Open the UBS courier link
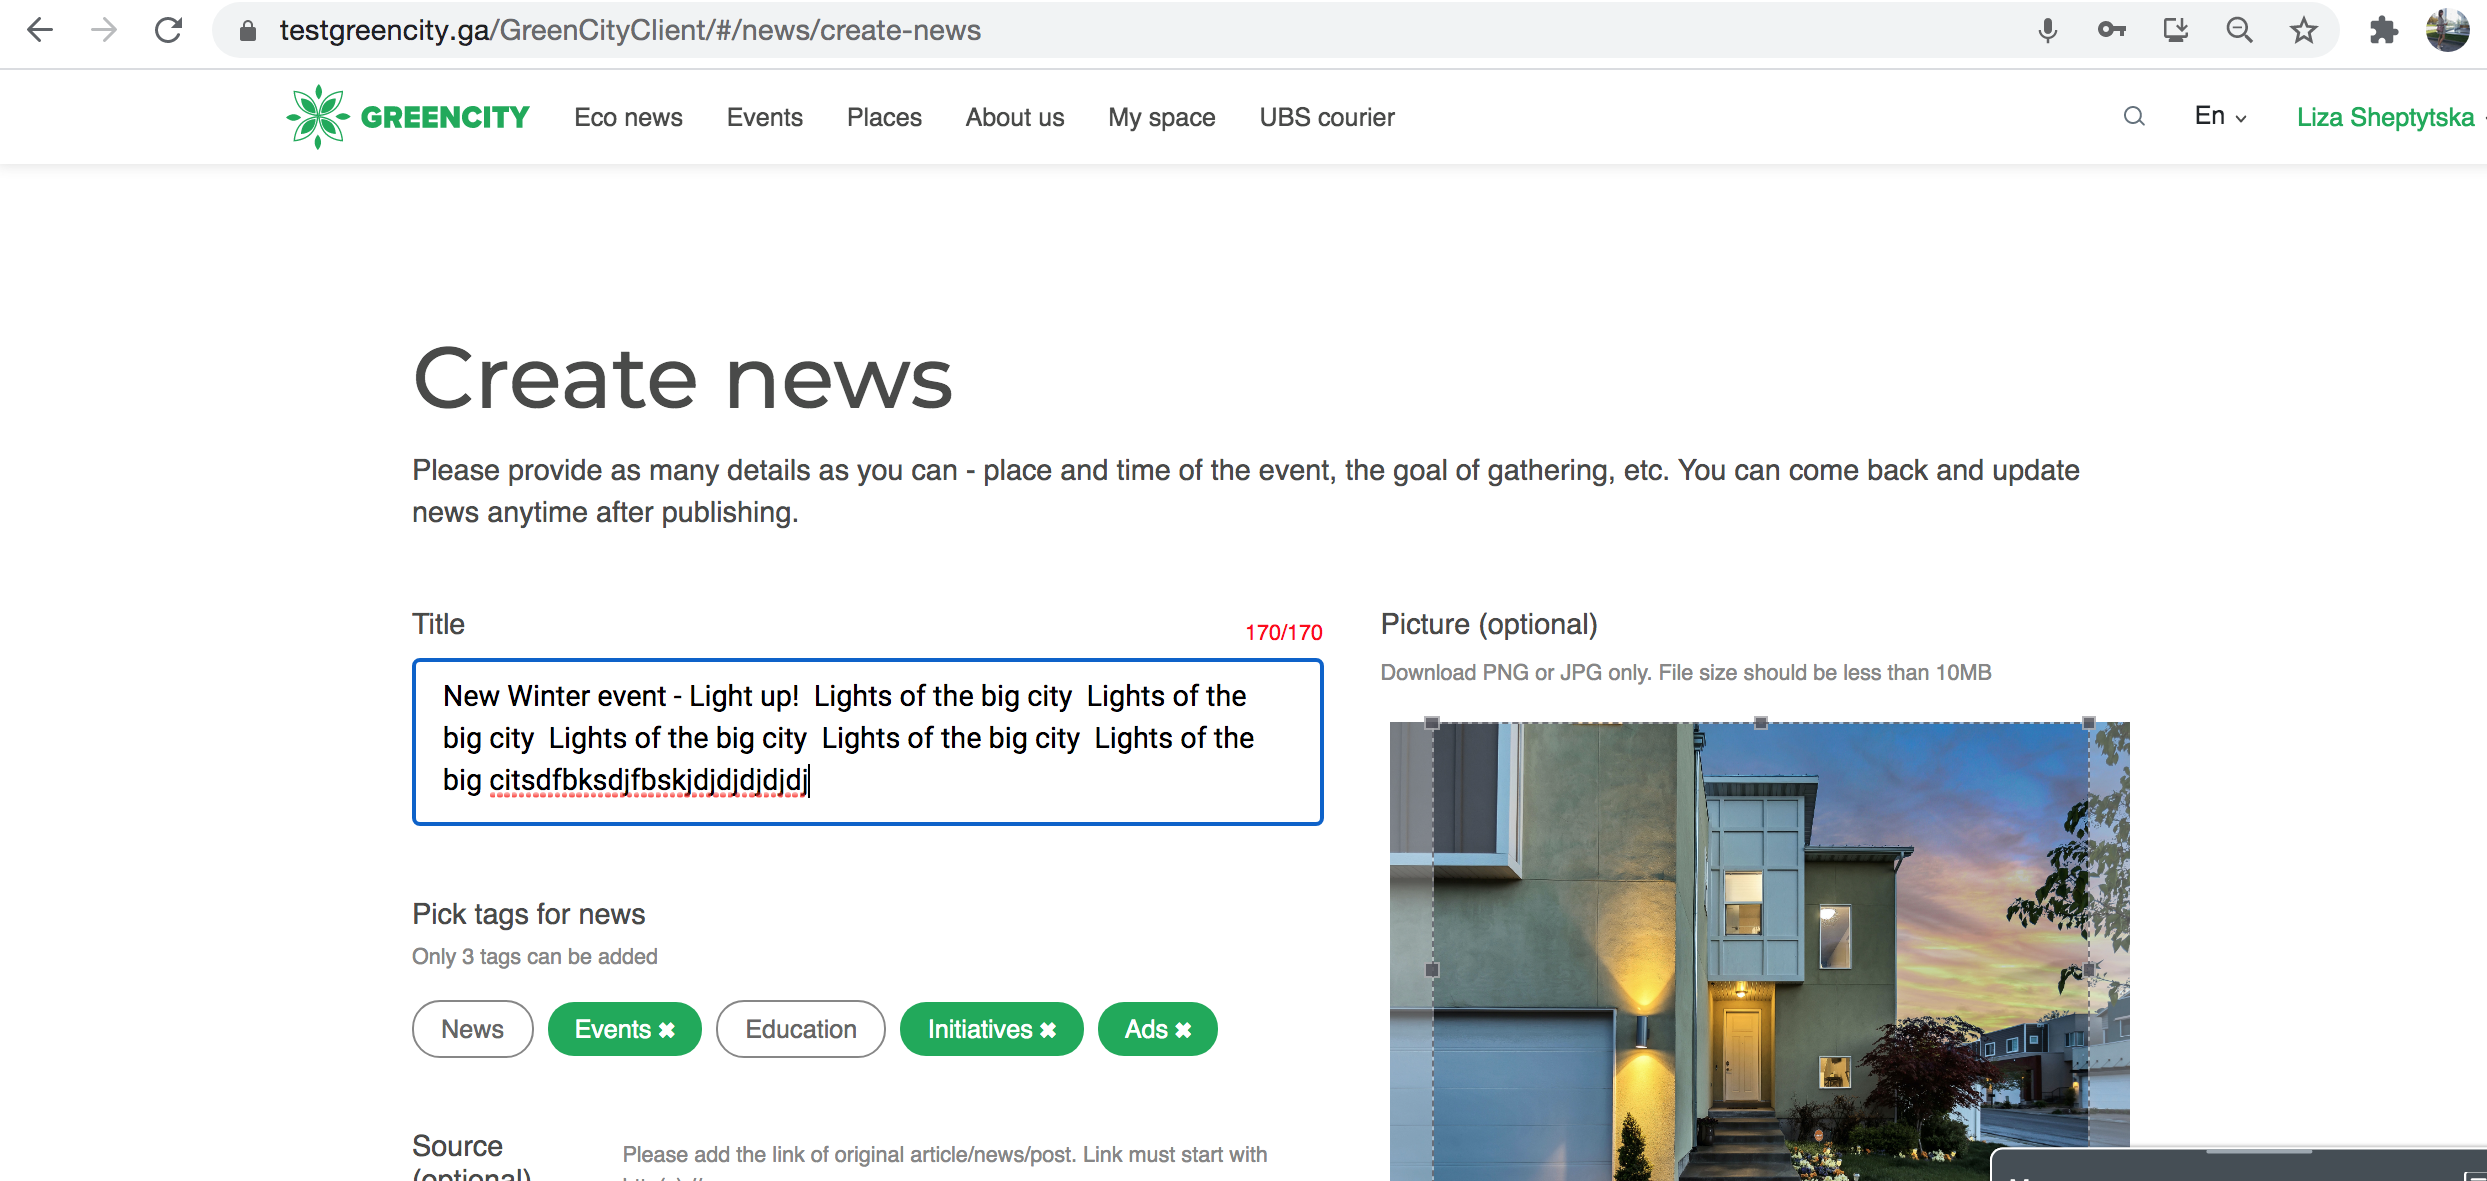Screen dimensions: 2487x1181 [1326, 117]
